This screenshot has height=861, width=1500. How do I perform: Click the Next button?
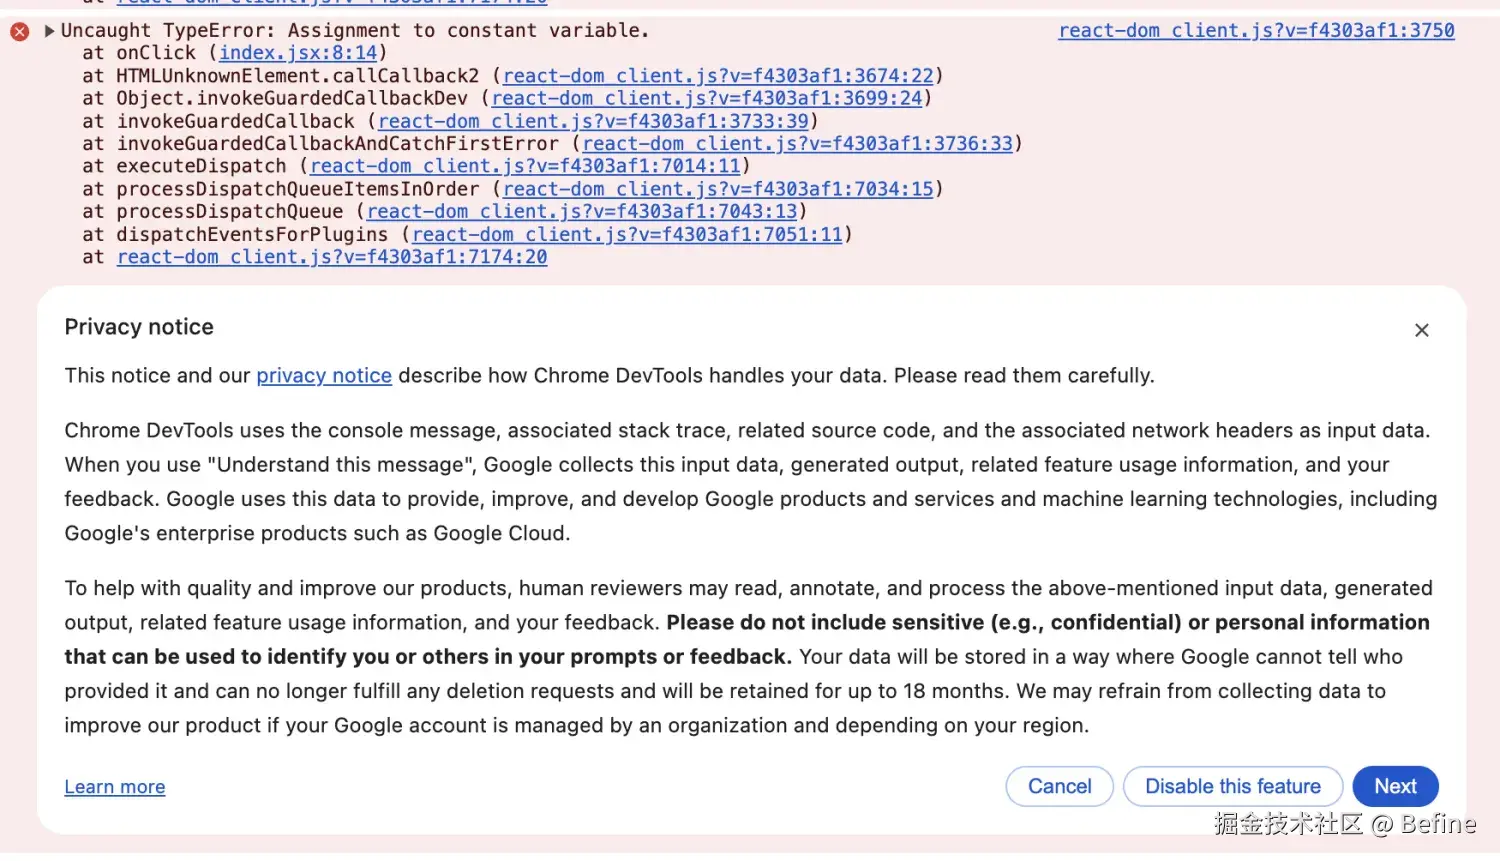(x=1395, y=787)
